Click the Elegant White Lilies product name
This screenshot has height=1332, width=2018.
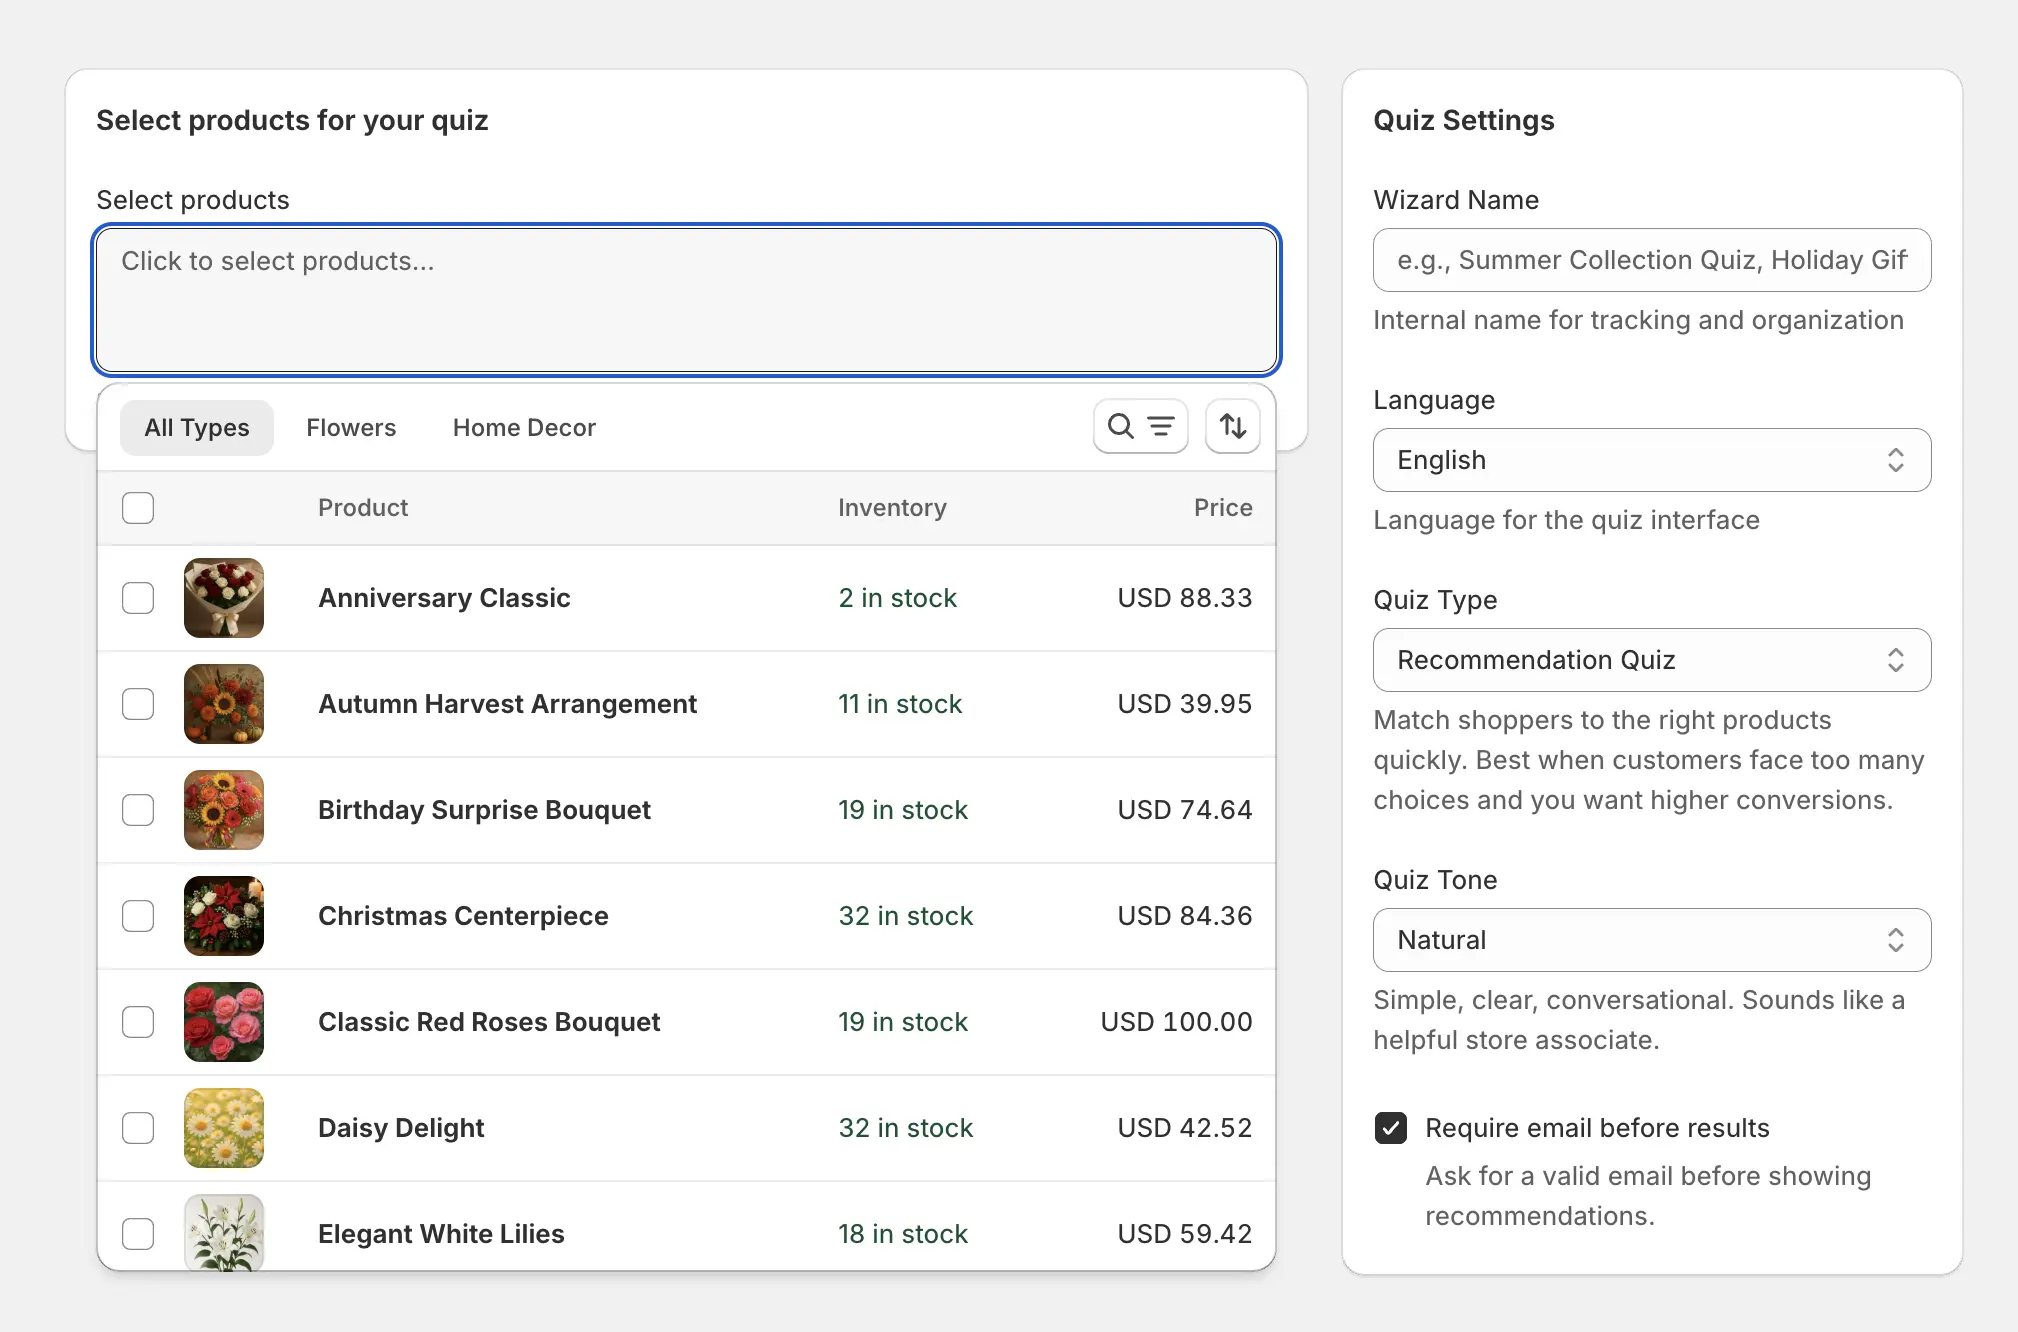pos(441,1234)
